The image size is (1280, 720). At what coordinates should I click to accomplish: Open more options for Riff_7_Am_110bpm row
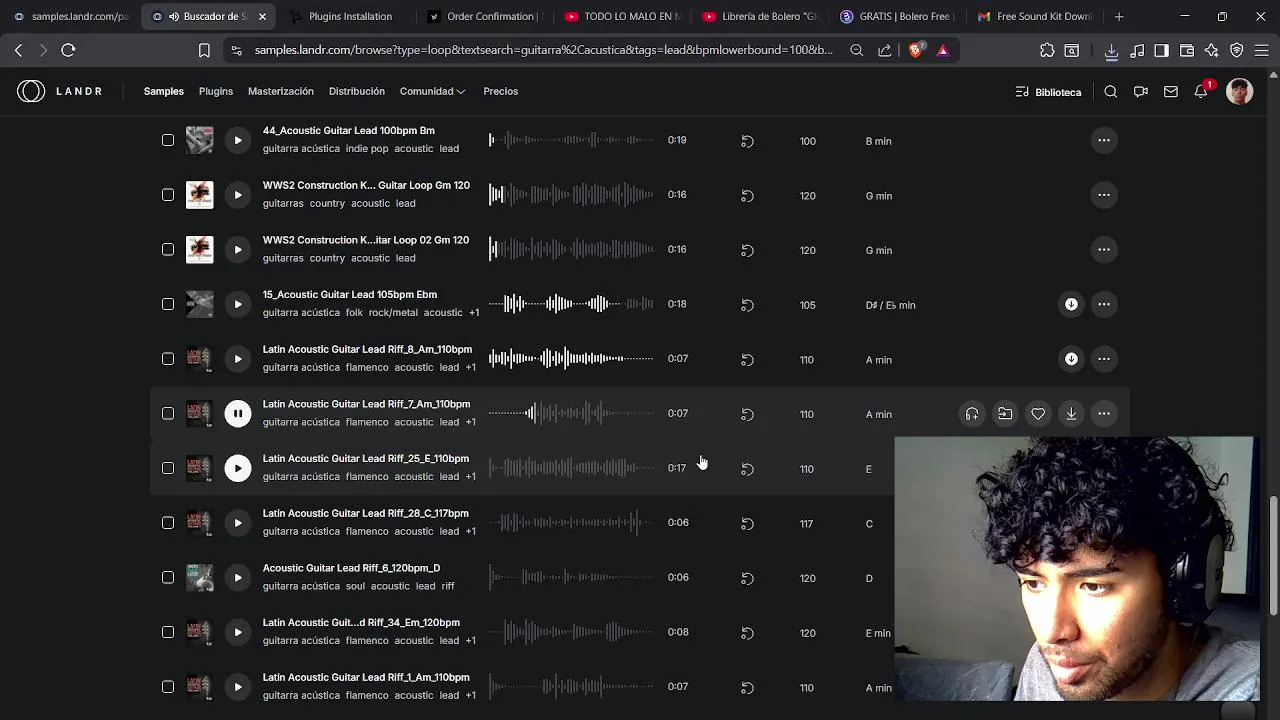(x=1104, y=414)
